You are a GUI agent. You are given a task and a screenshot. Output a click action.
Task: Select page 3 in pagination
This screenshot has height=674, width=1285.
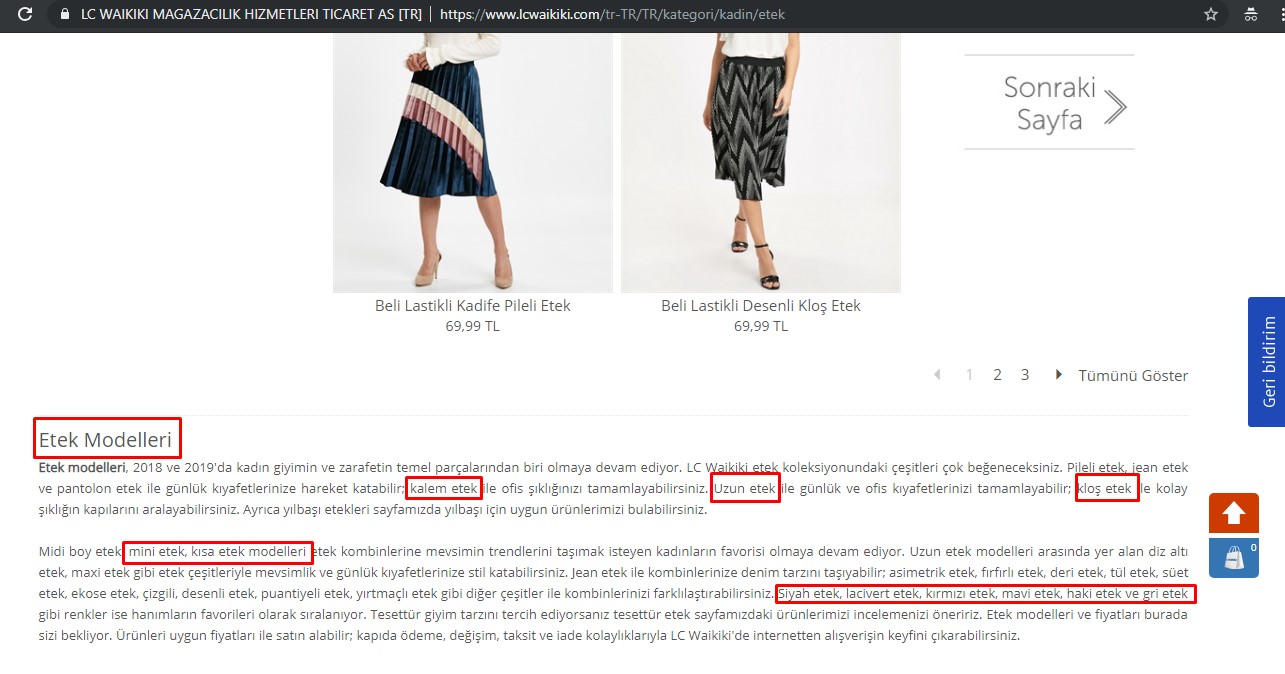[x=1025, y=375]
